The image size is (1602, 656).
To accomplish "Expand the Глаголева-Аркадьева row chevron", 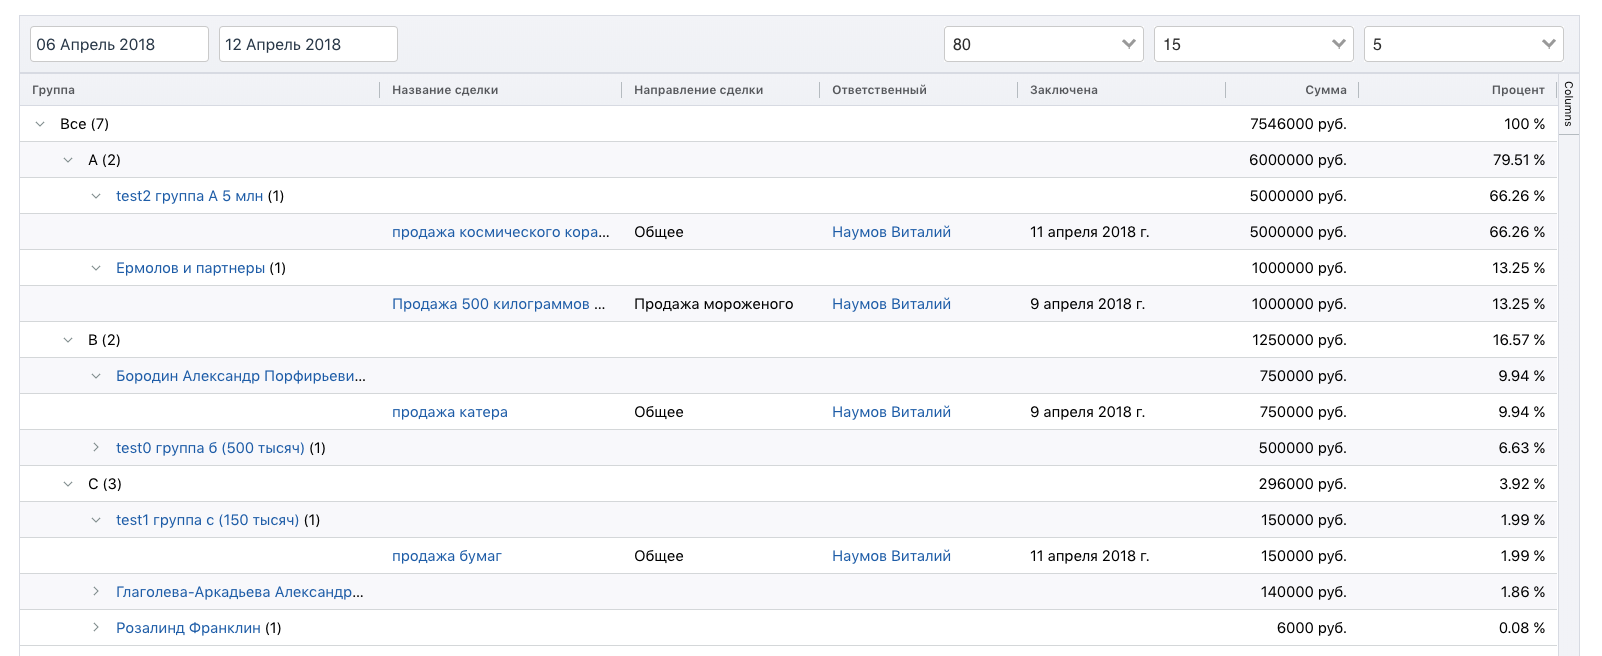I will [96, 592].
